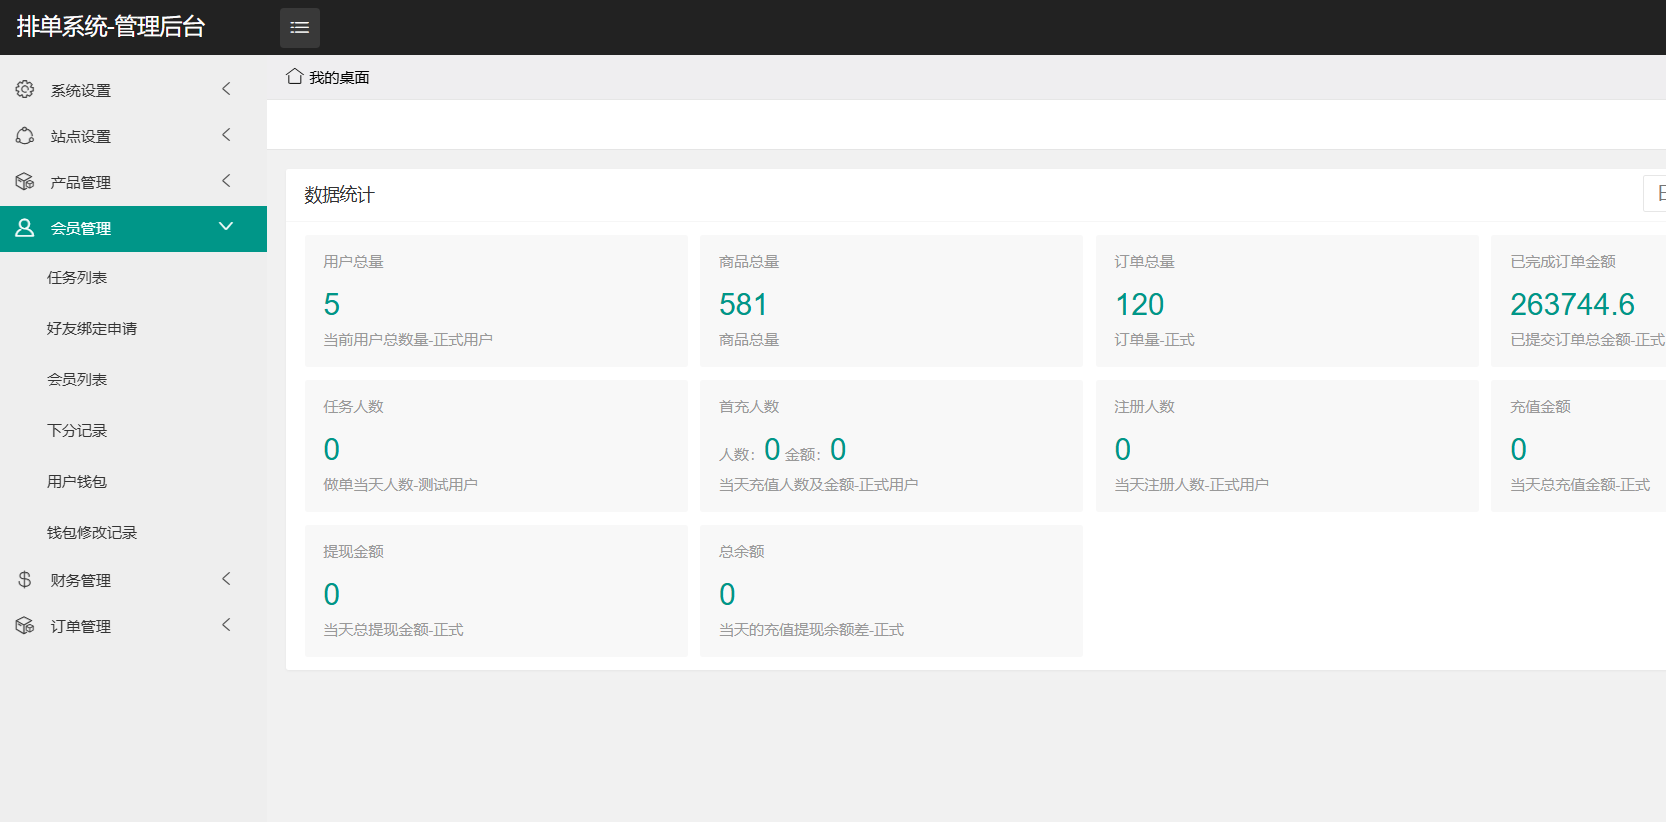Open 任务列表 submenu item
Image resolution: width=1666 pixels, height=822 pixels.
pos(77,278)
